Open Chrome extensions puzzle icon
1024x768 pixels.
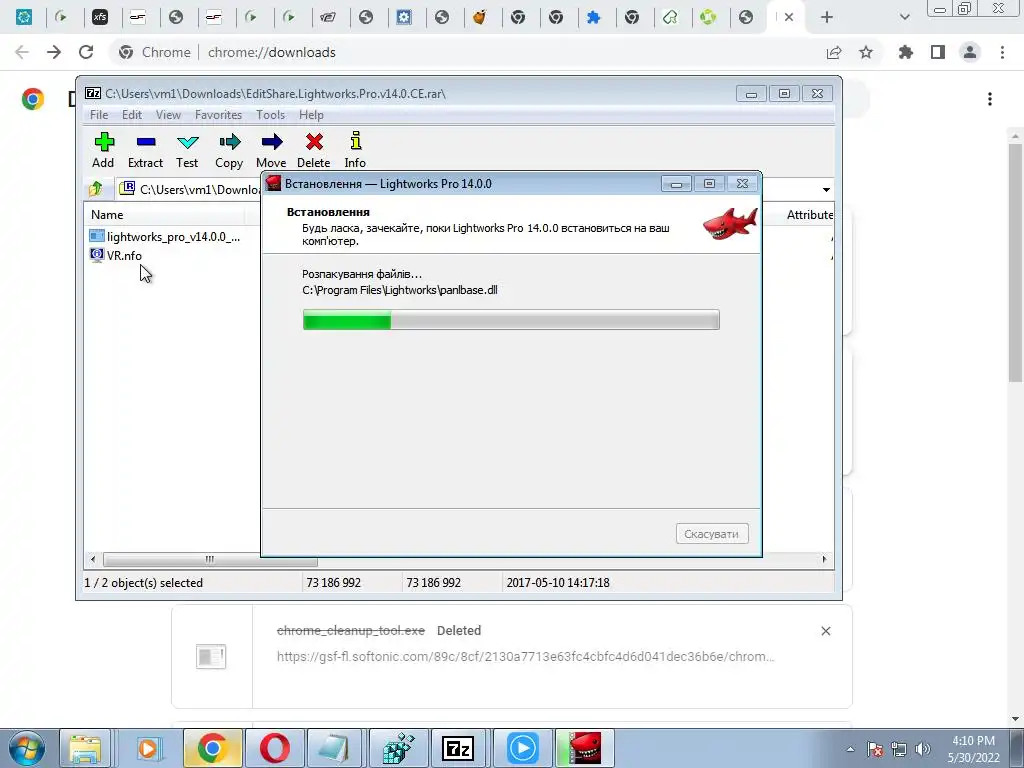click(x=905, y=52)
